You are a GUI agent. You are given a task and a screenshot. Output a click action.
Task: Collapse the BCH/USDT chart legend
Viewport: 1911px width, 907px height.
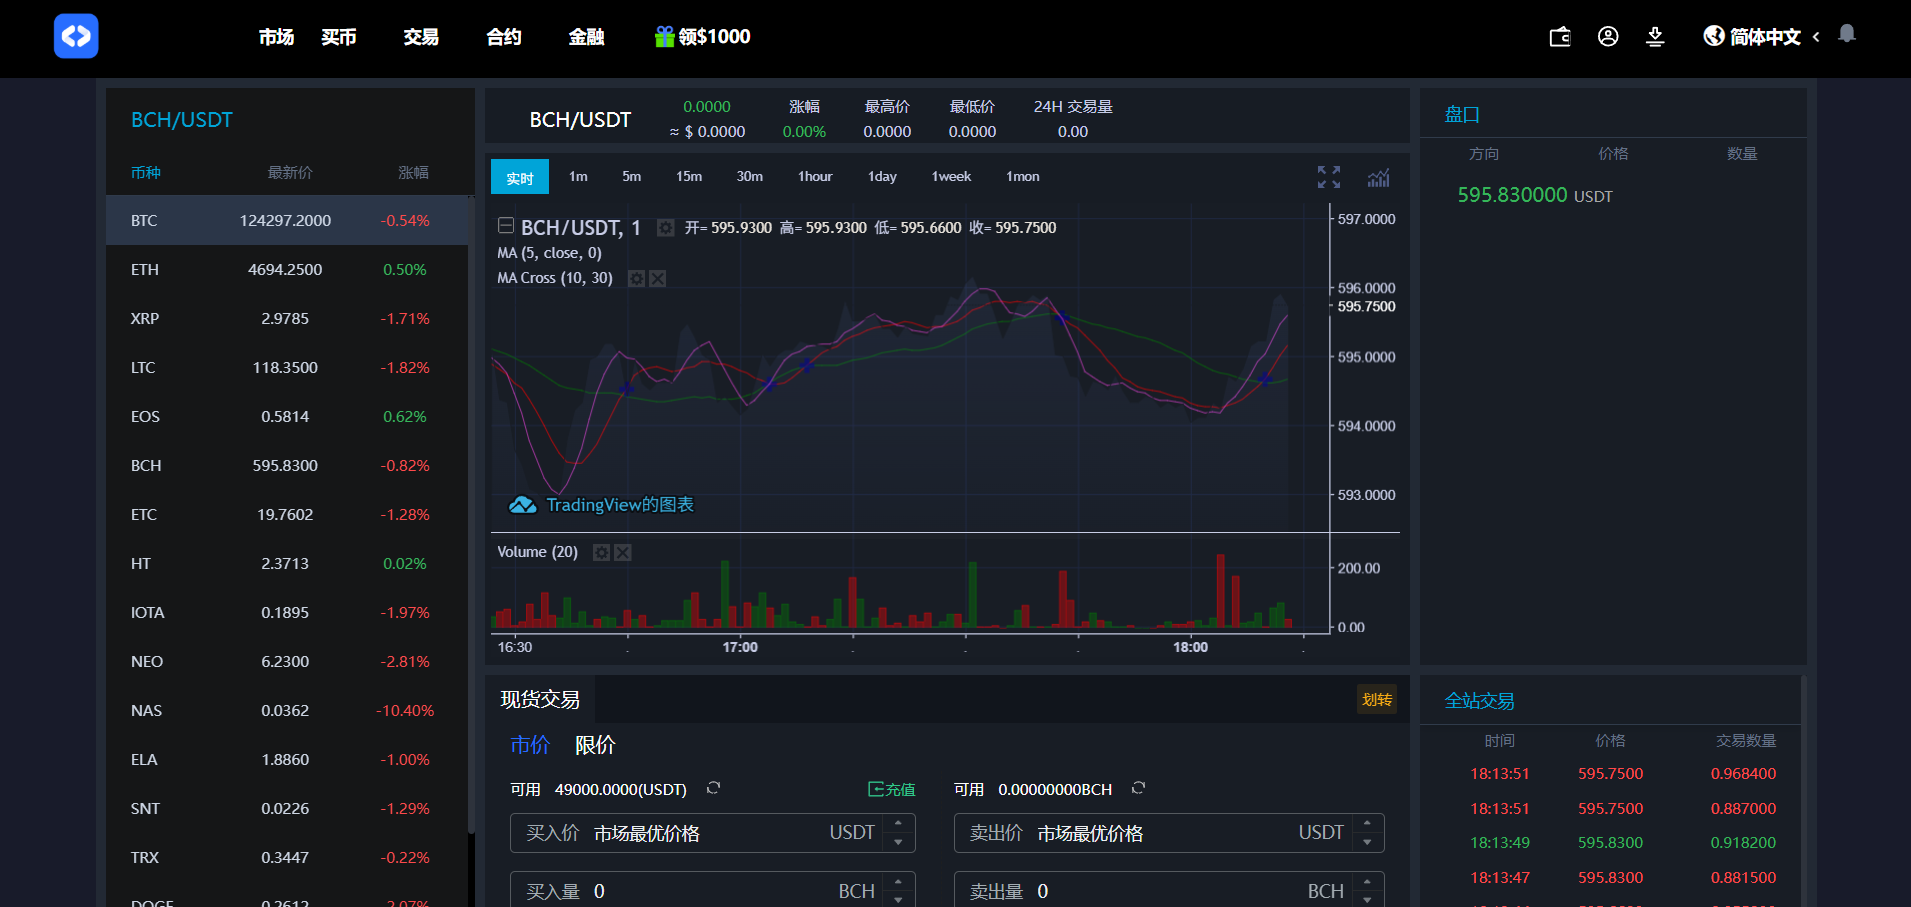click(x=506, y=226)
